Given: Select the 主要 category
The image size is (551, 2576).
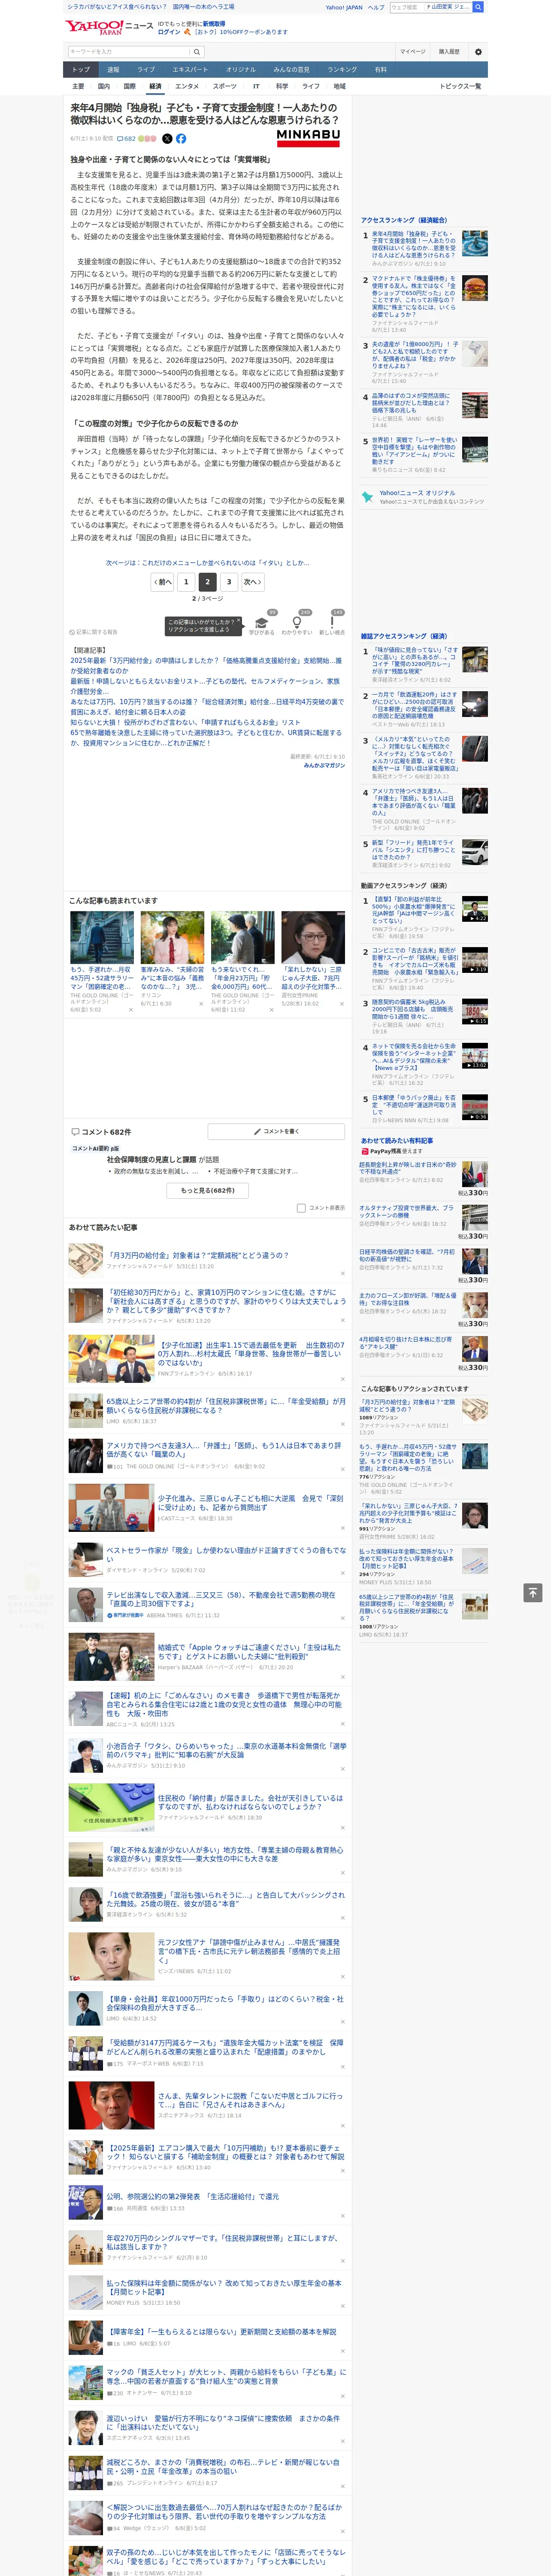Looking at the screenshot, I should coord(78,86).
